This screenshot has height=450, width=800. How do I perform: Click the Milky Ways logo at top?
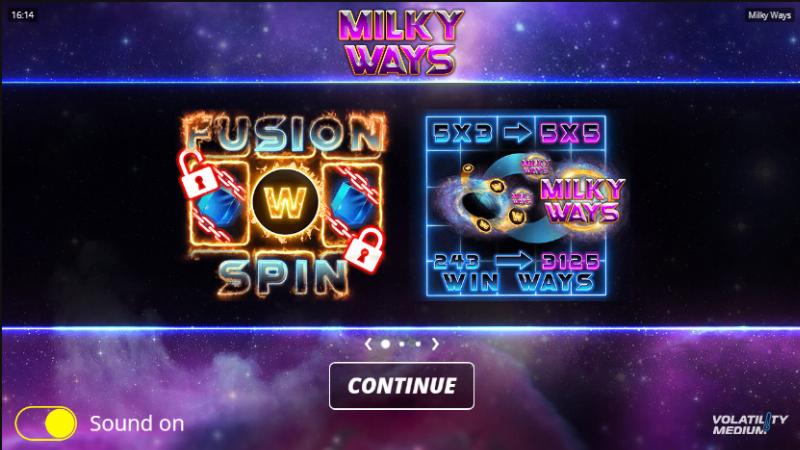[401, 42]
